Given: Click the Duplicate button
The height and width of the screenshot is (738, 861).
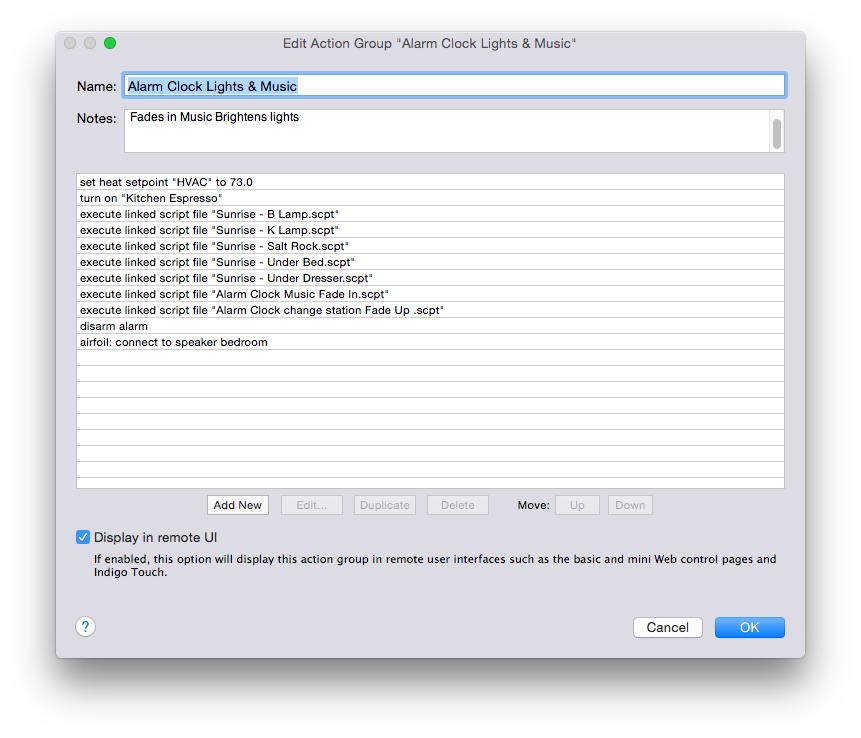Looking at the screenshot, I should coord(385,505).
